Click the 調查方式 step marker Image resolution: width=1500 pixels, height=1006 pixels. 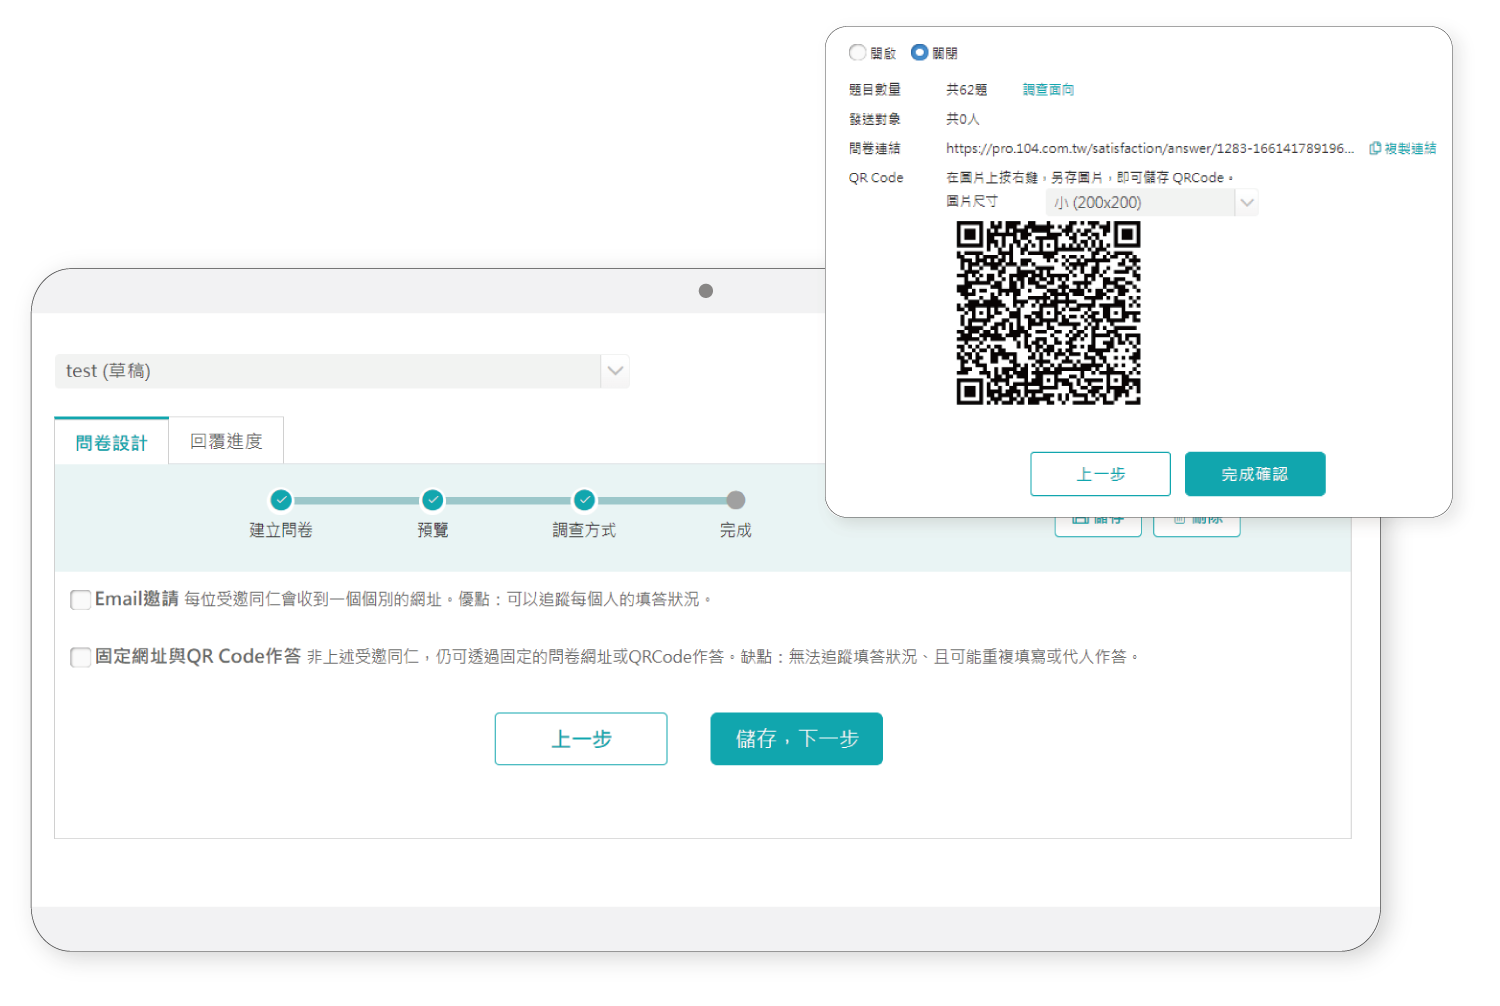click(585, 500)
